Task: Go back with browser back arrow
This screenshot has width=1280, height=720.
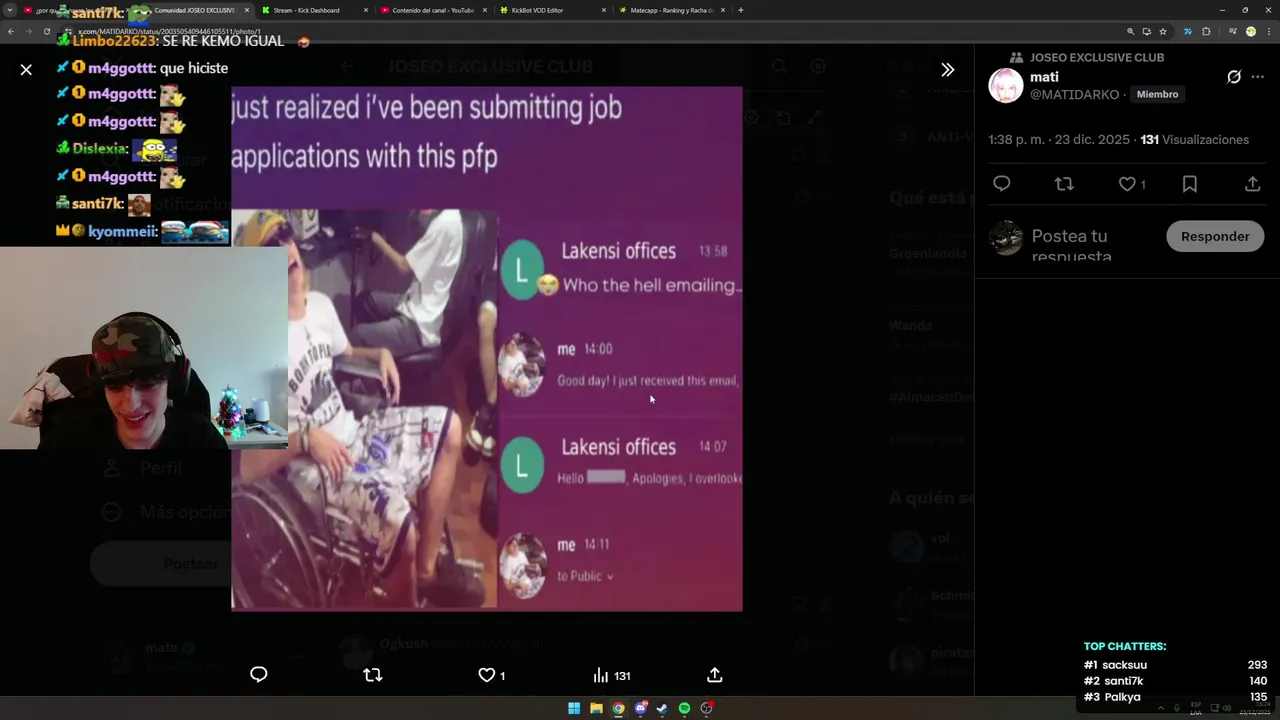Action: tap(11, 31)
